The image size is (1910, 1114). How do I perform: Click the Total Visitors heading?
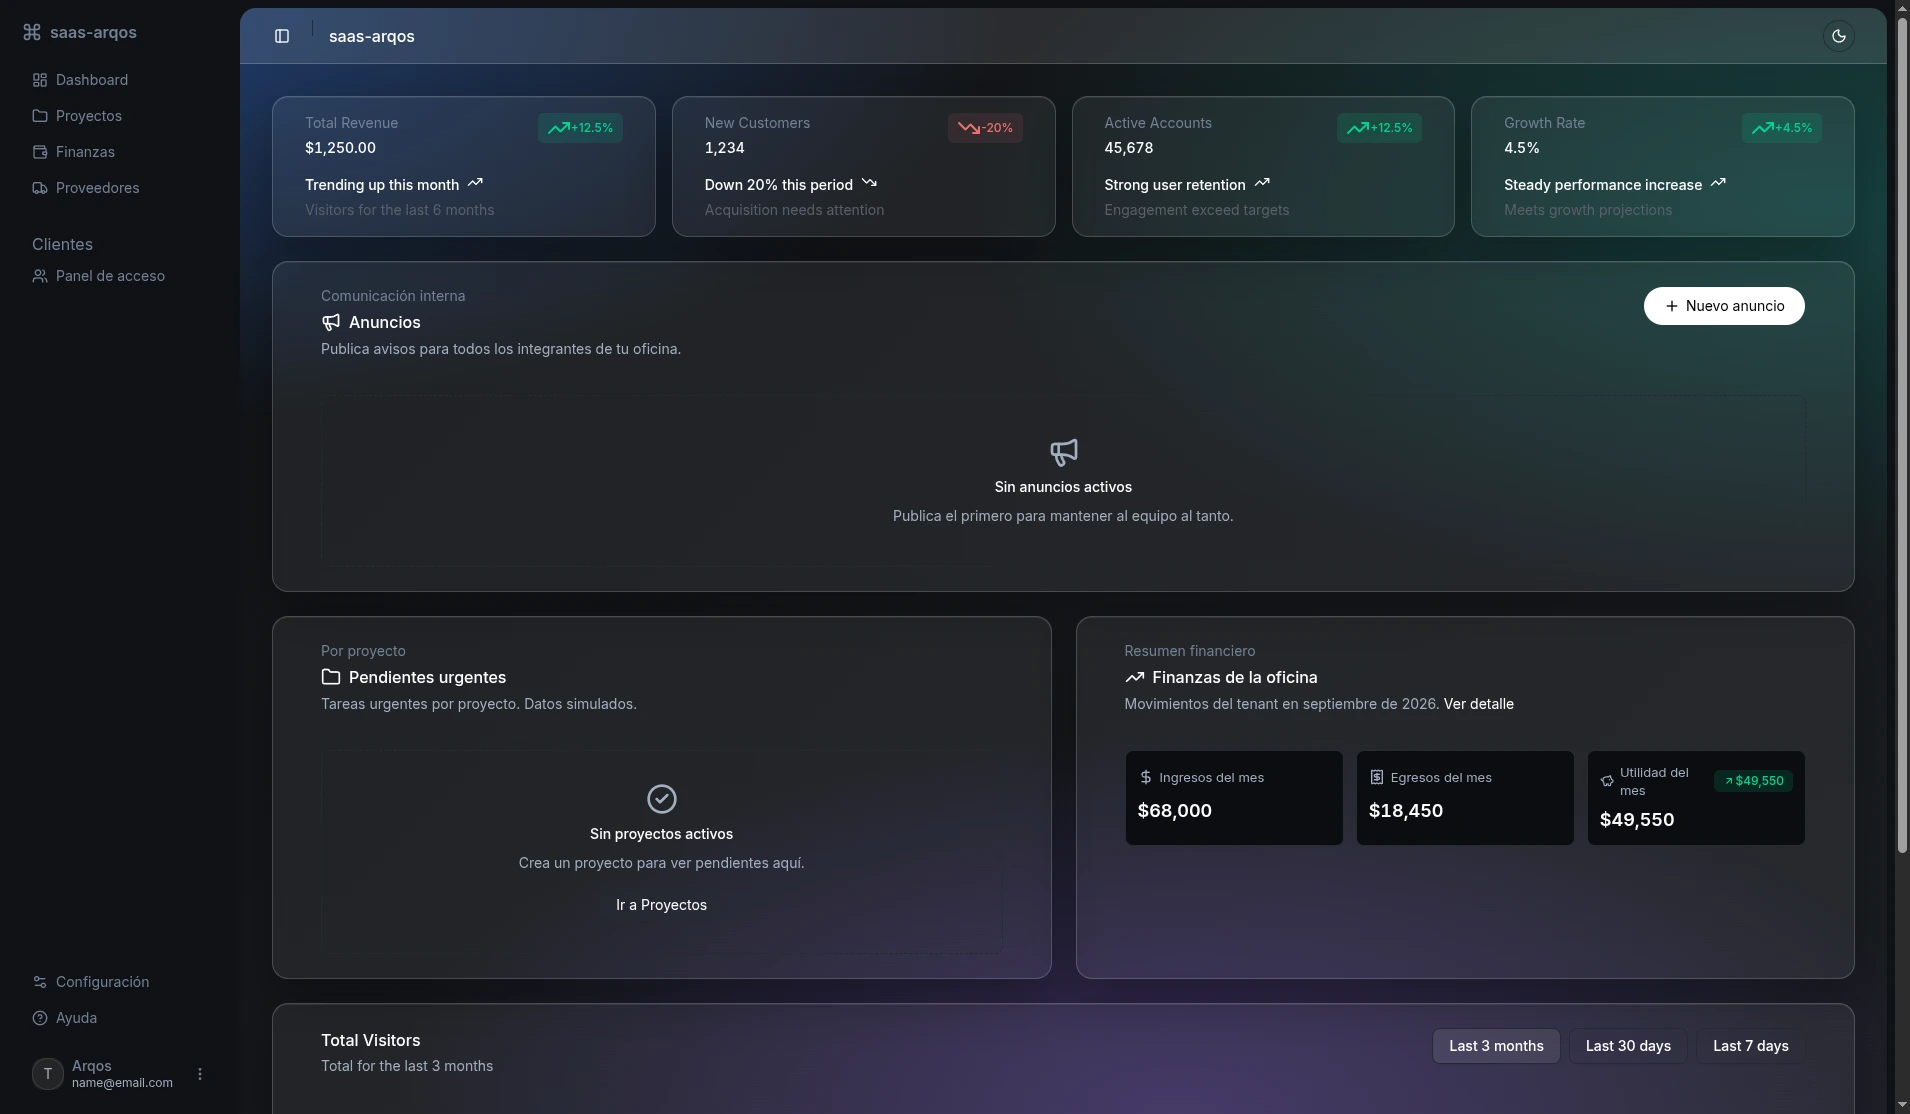(370, 1041)
